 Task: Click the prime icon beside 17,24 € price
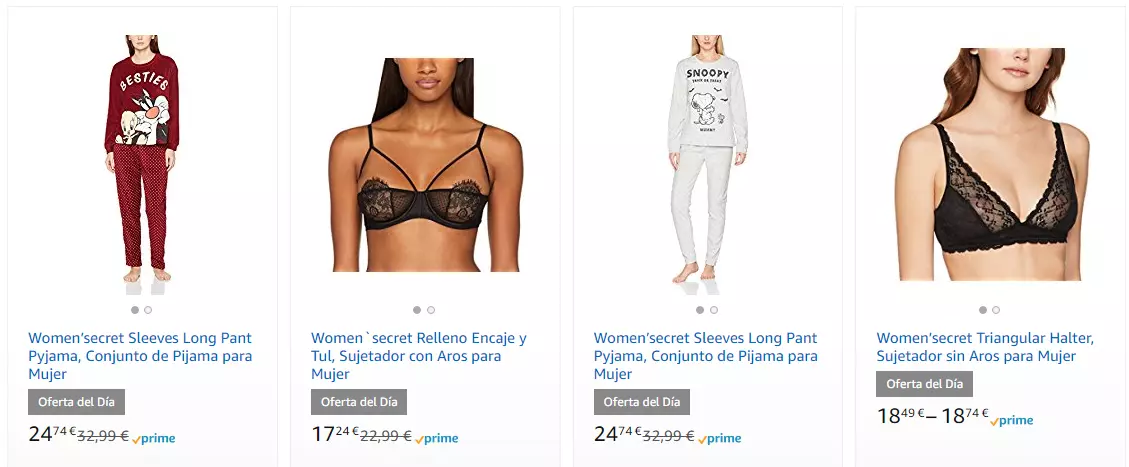pyautogui.click(x=436, y=438)
